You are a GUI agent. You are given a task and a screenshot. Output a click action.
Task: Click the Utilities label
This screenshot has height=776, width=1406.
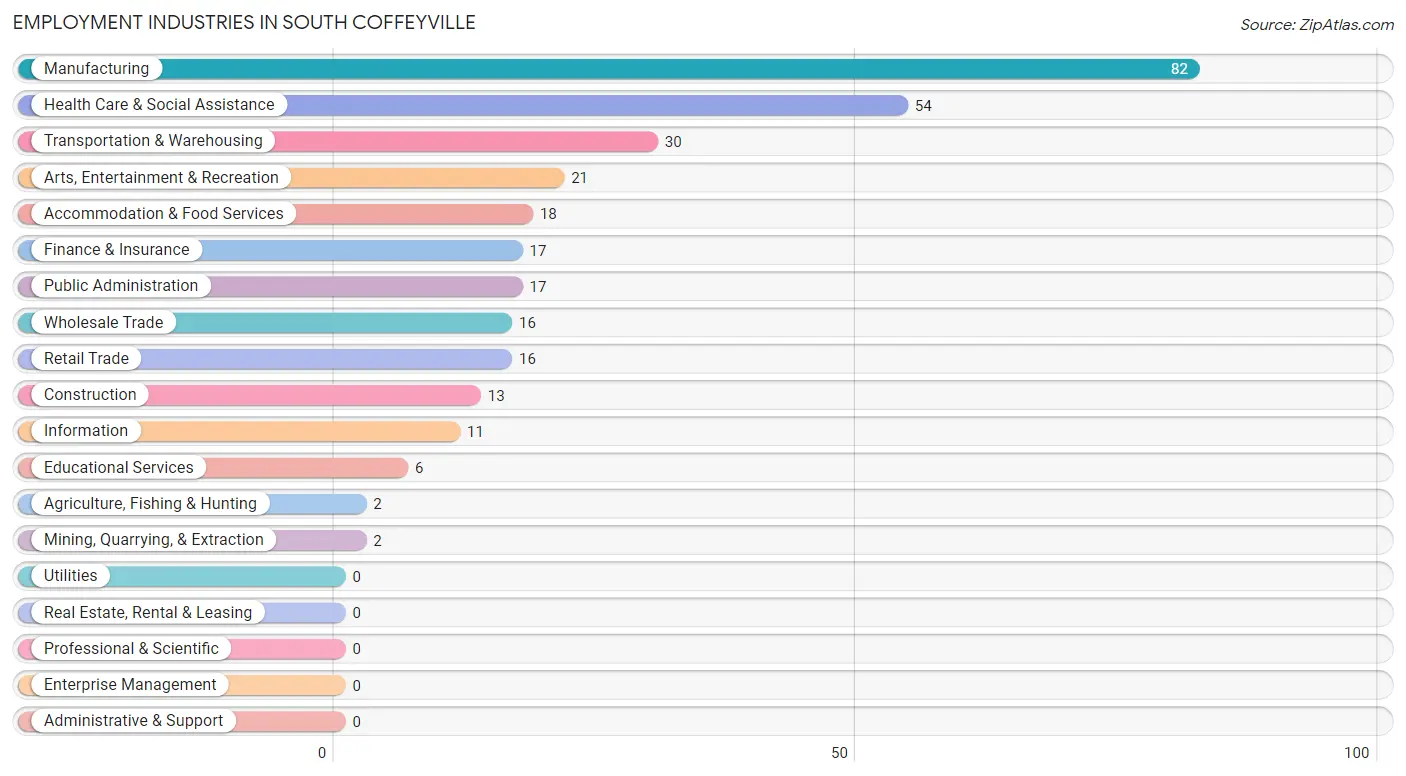point(71,576)
